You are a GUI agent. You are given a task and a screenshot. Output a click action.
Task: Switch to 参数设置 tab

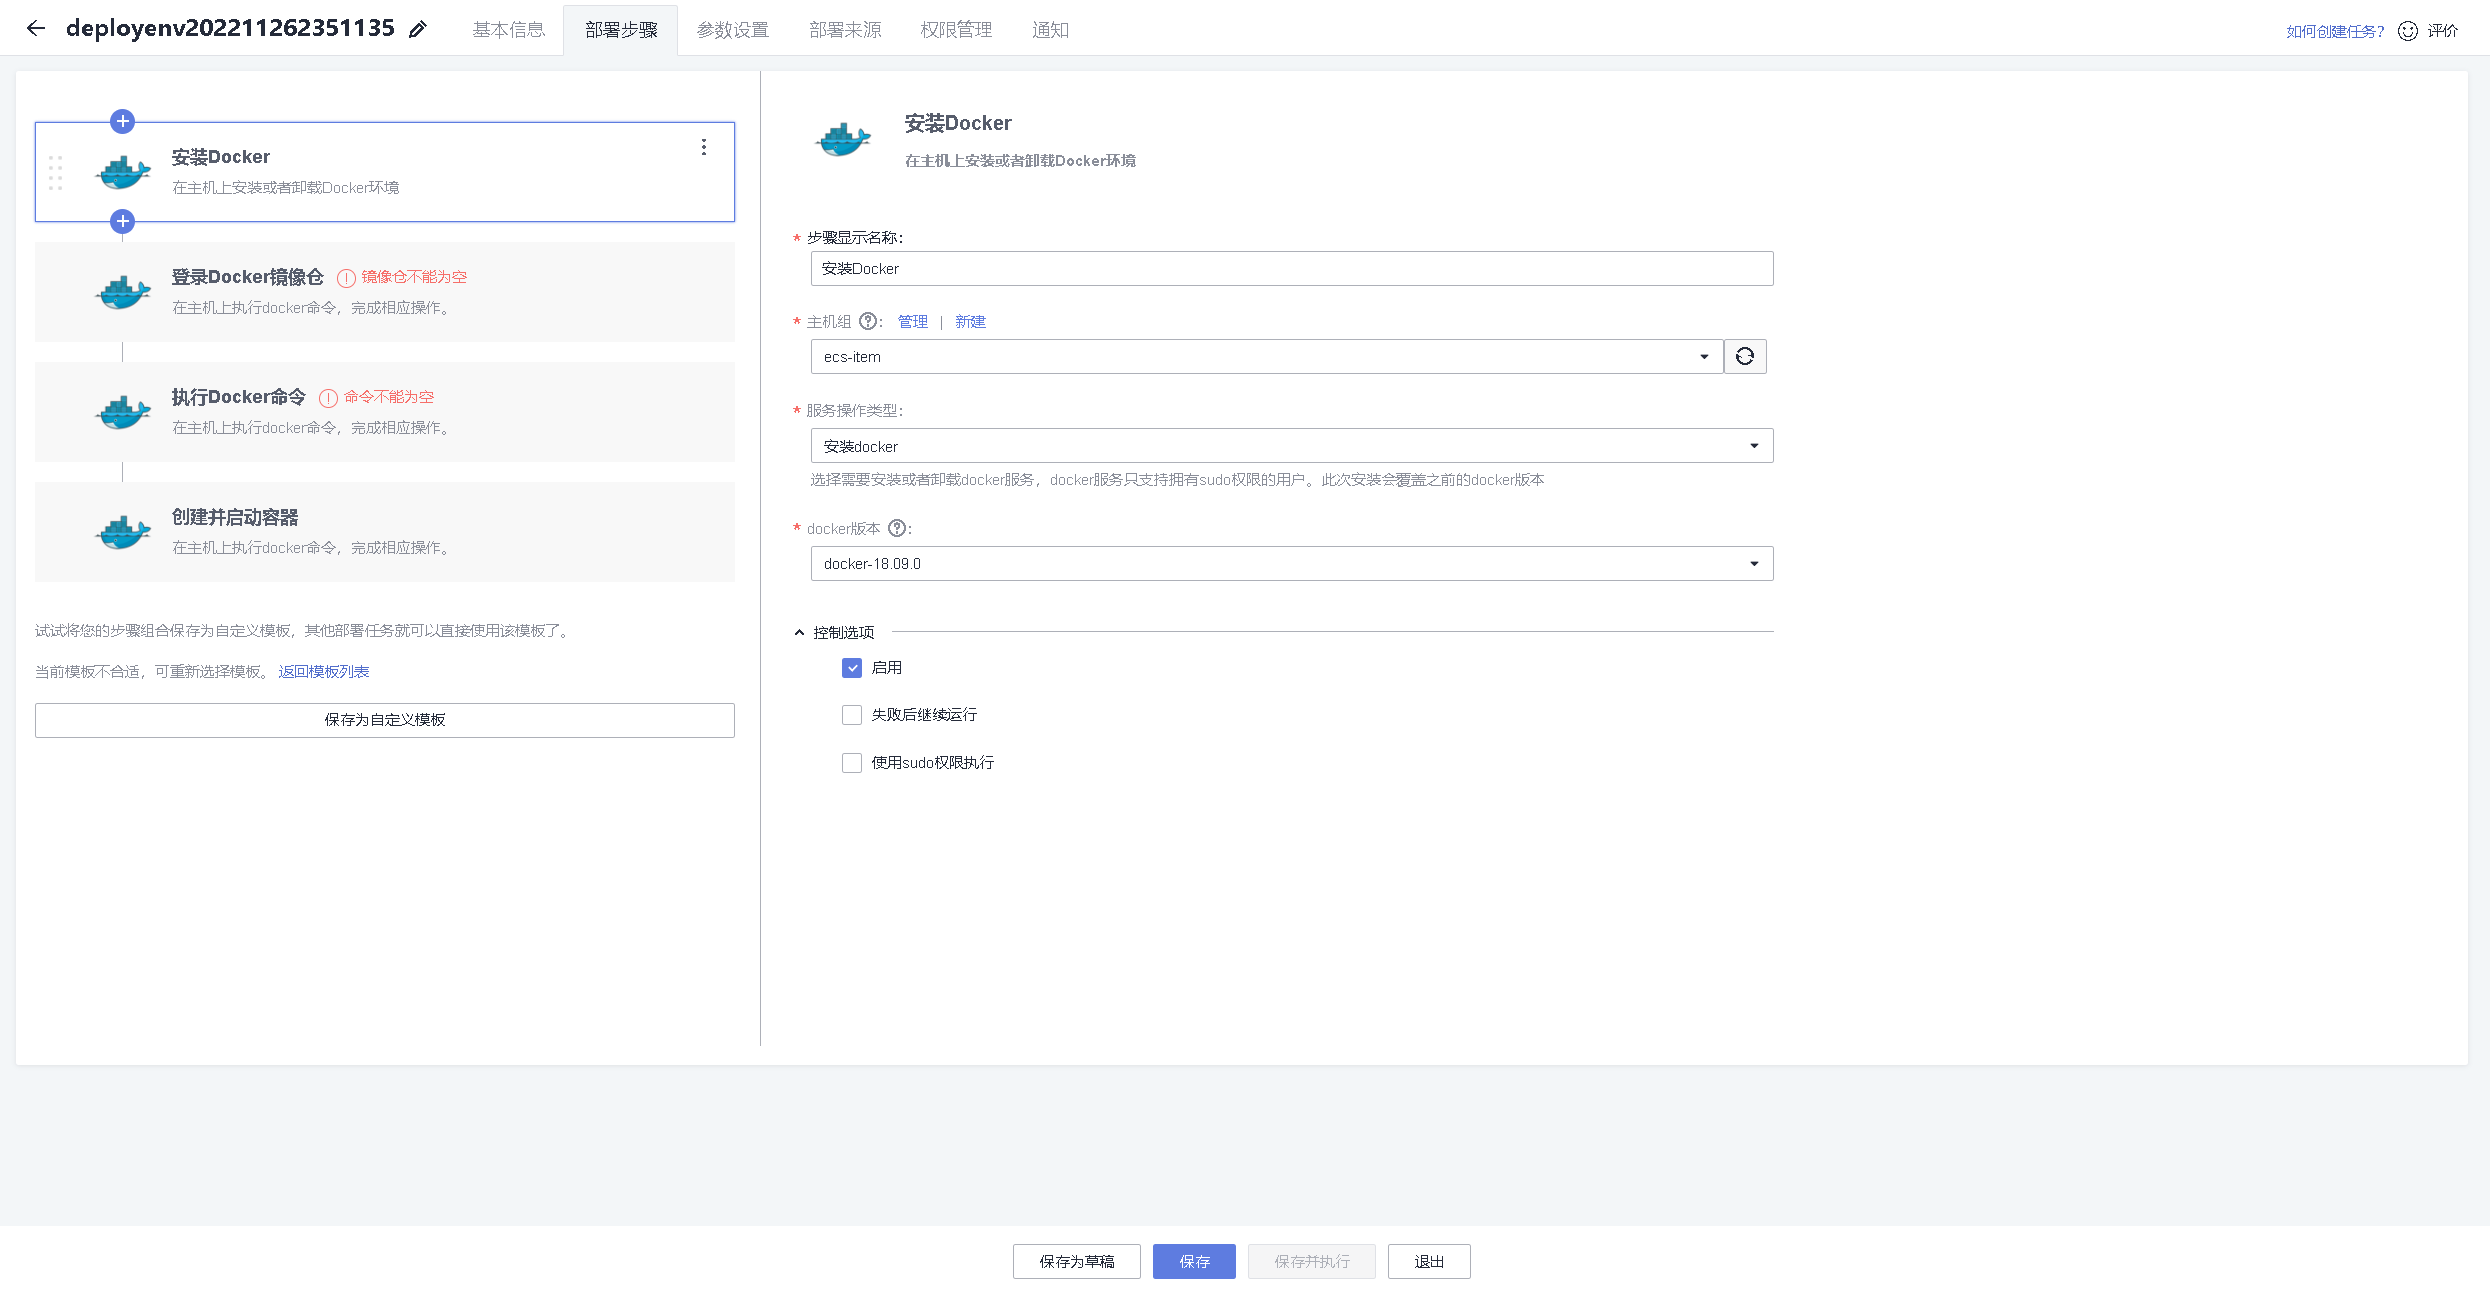coord(732,30)
